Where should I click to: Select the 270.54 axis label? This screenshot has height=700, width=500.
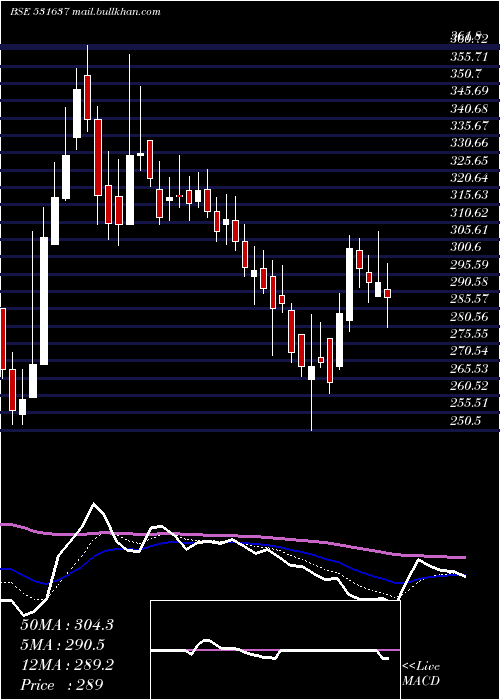[x=468, y=350]
